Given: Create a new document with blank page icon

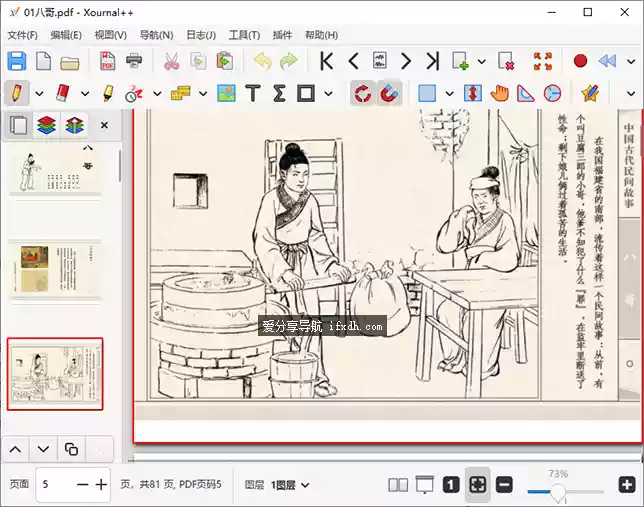Looking at the screenshot, I should 44,61.
